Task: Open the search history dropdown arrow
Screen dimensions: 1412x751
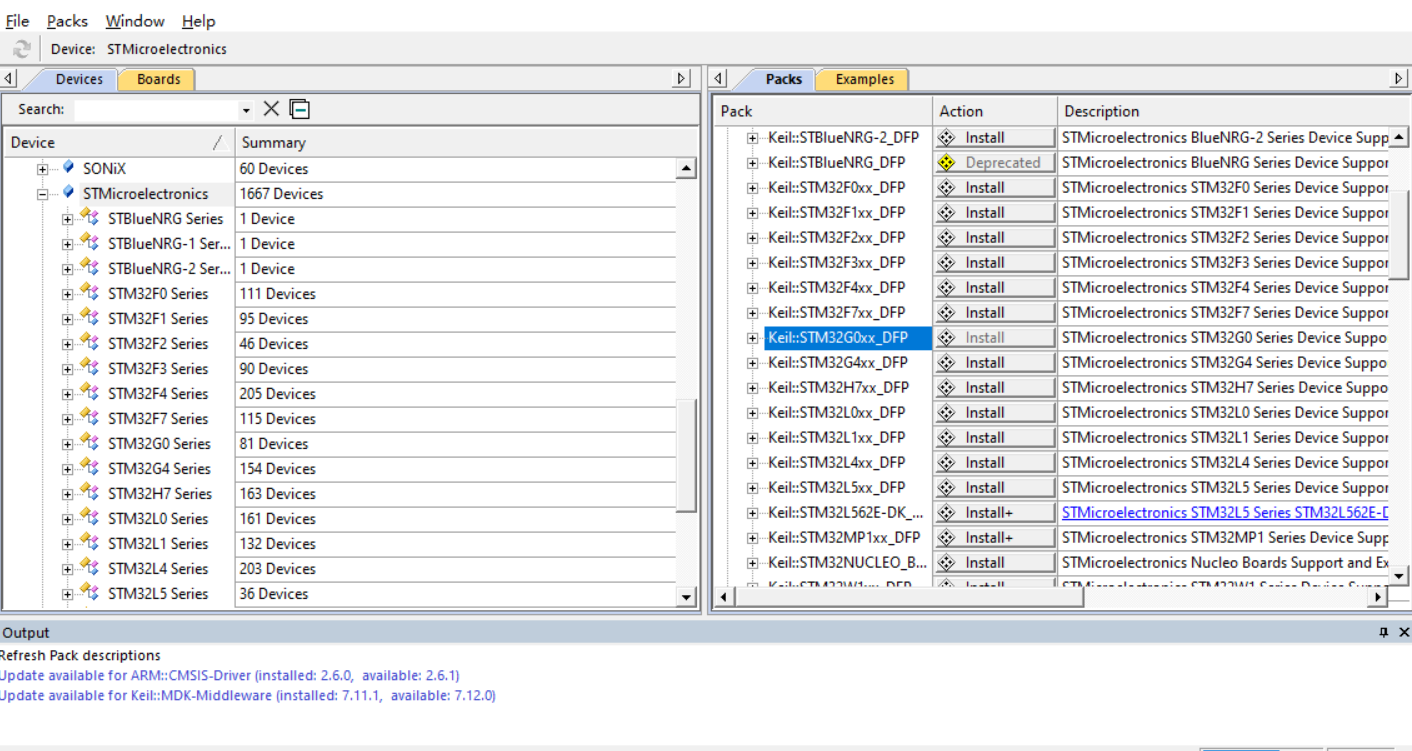Action: pyautogui.click(x=246, y=110)
